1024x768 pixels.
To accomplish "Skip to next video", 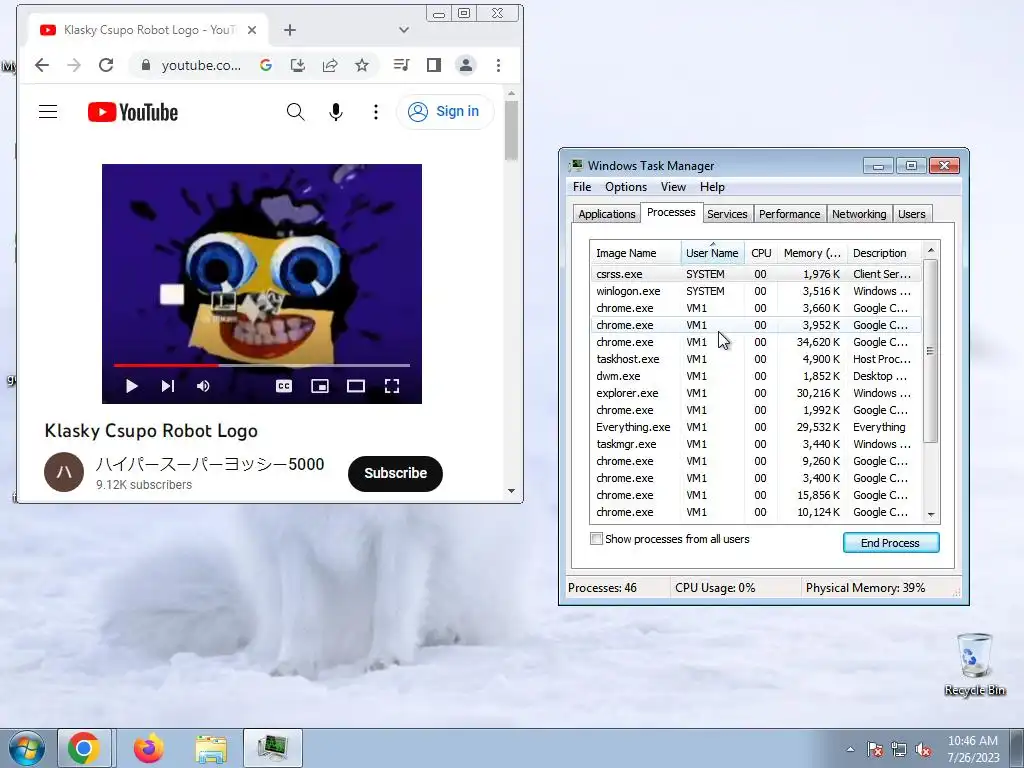I will [x=168, y=386].
